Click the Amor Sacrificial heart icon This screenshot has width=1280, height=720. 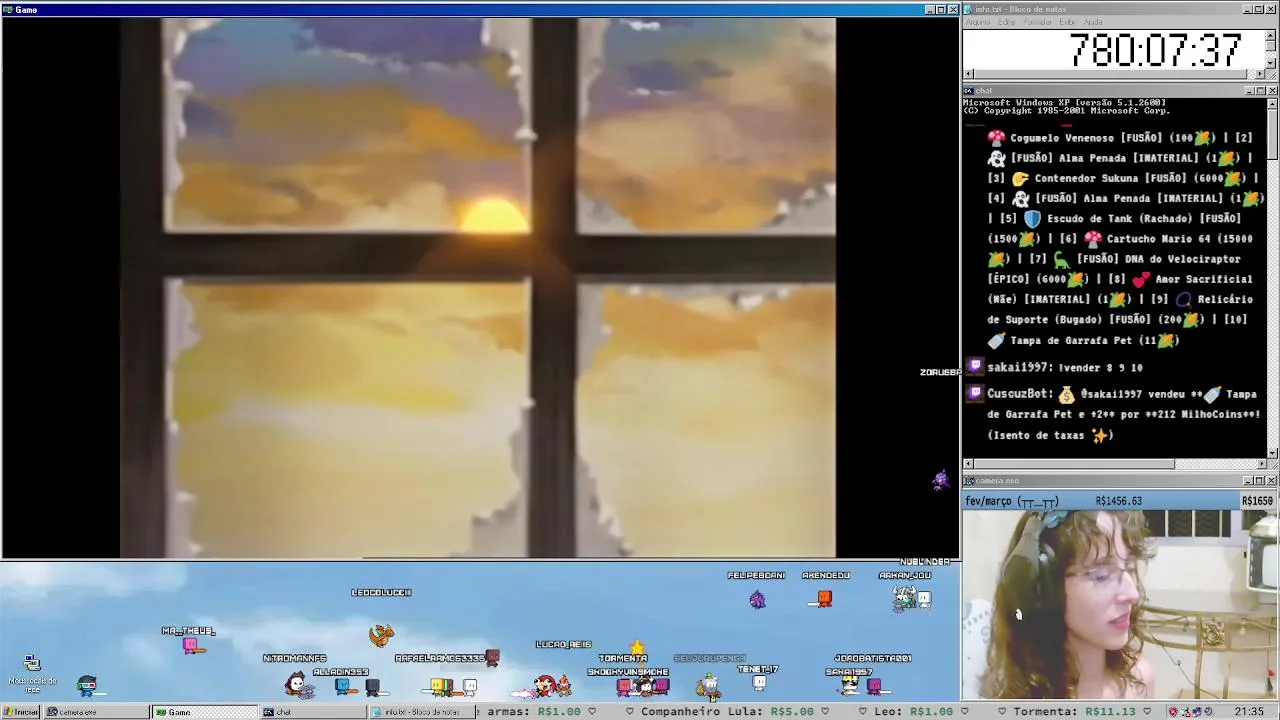coord(1141,279)
